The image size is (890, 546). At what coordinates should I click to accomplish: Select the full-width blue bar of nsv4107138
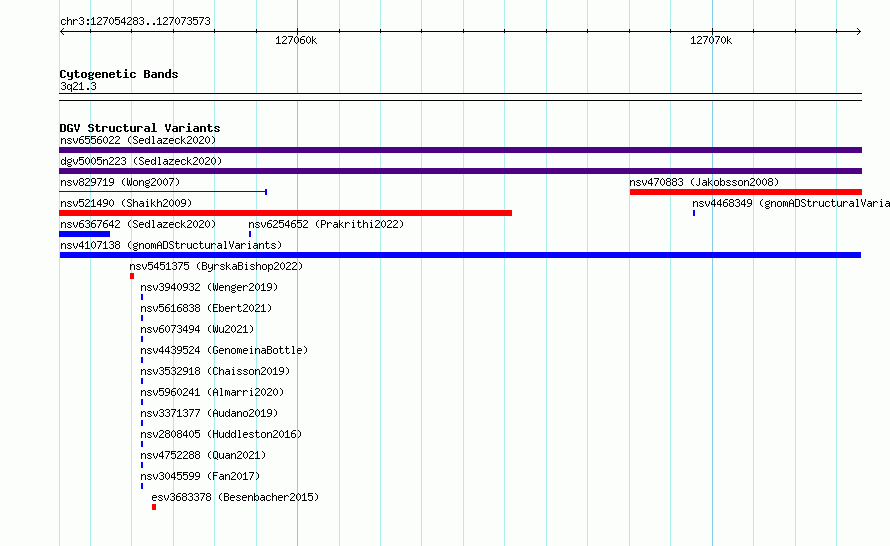(x=460, y=255)
